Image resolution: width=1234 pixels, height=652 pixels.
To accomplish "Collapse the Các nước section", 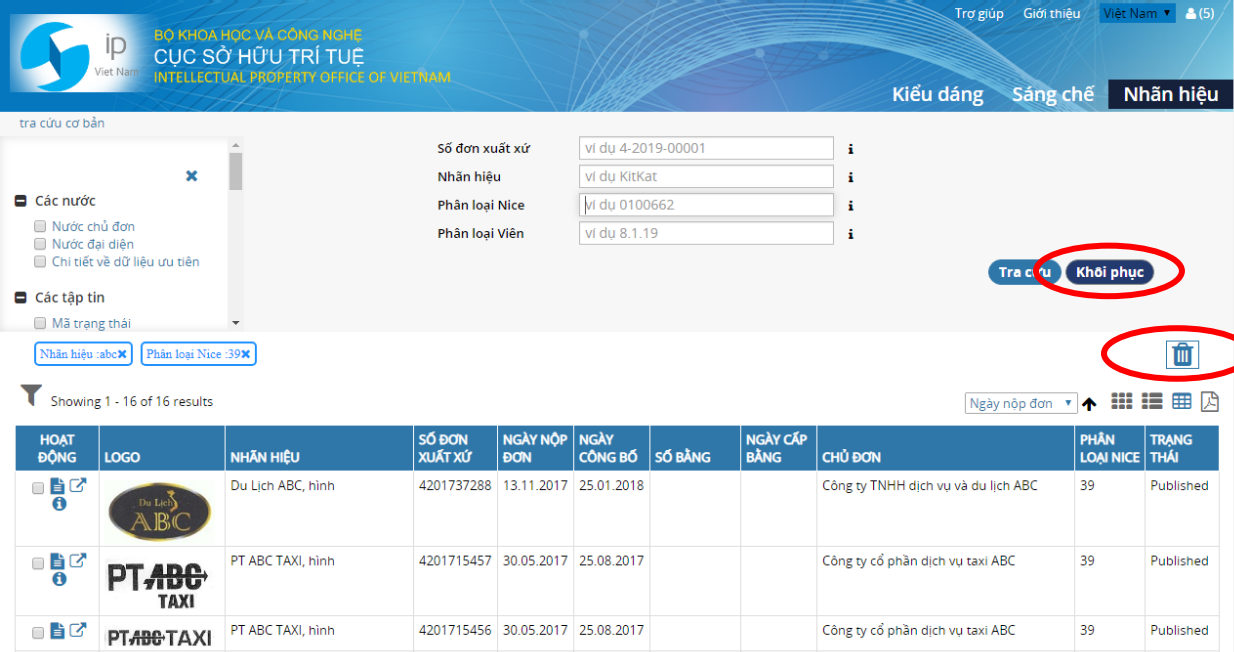I will point(20,201).
